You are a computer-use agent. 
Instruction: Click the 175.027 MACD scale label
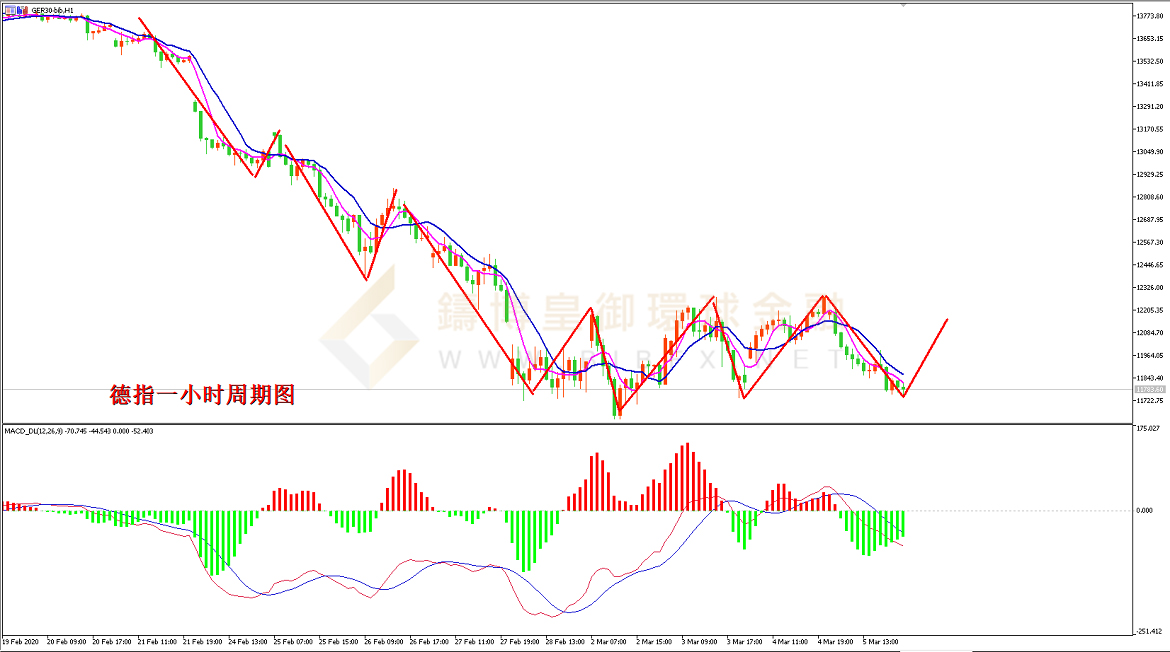[x=1146, y=428]
